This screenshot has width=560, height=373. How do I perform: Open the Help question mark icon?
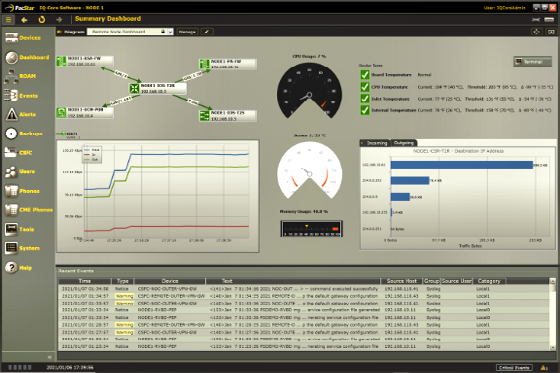(x=11, y=267)
